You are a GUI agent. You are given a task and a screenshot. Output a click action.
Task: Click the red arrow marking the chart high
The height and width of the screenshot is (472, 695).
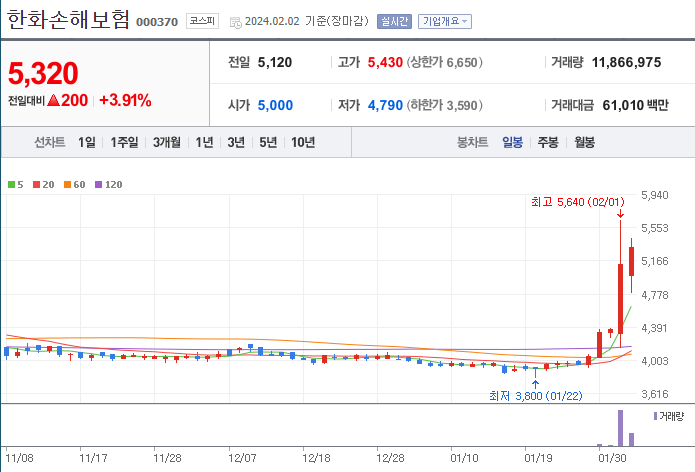coord(621,214)
